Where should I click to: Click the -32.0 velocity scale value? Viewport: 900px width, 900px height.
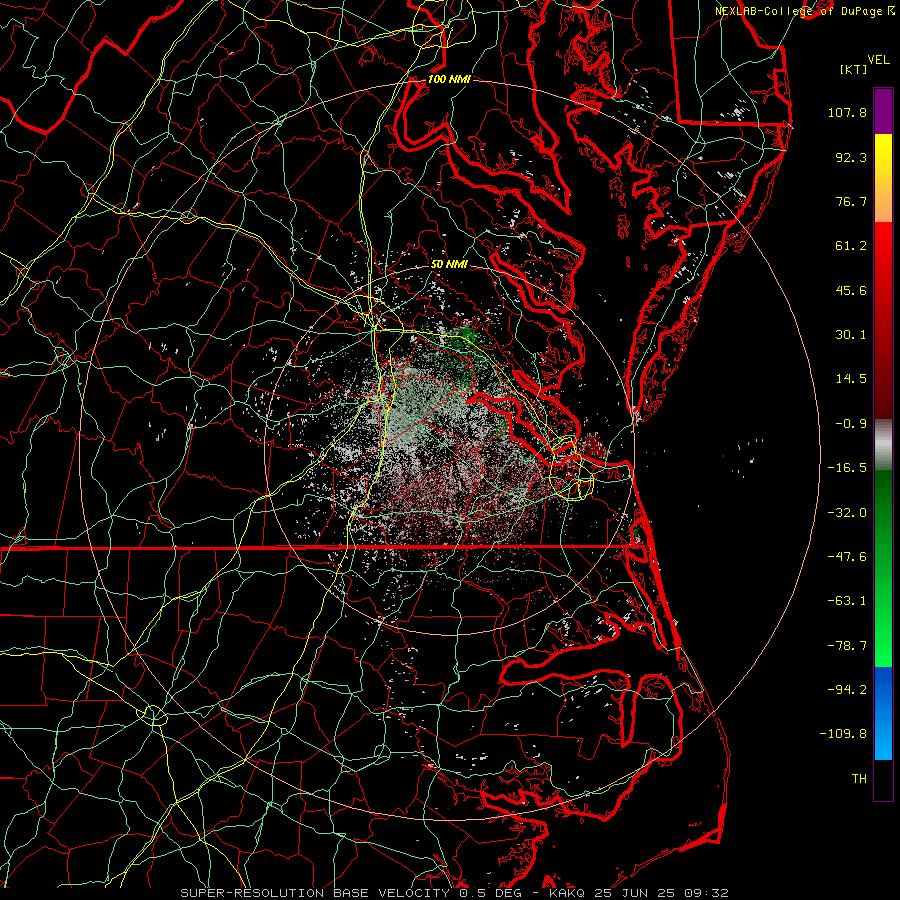coord(847,512)
